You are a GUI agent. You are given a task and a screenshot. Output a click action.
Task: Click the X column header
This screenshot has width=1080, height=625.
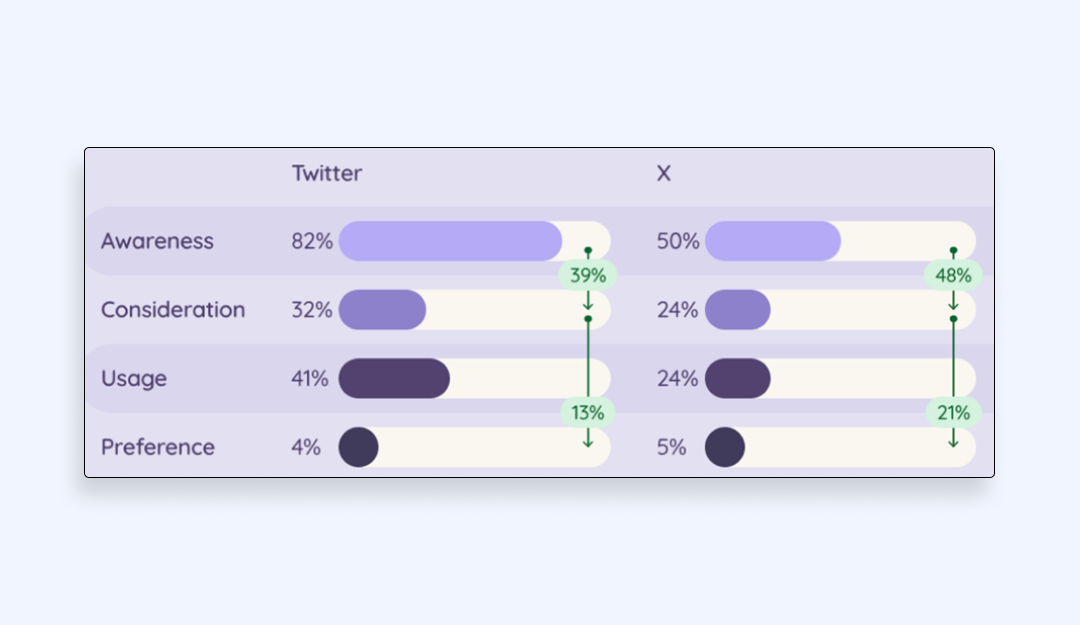point(663,173)
